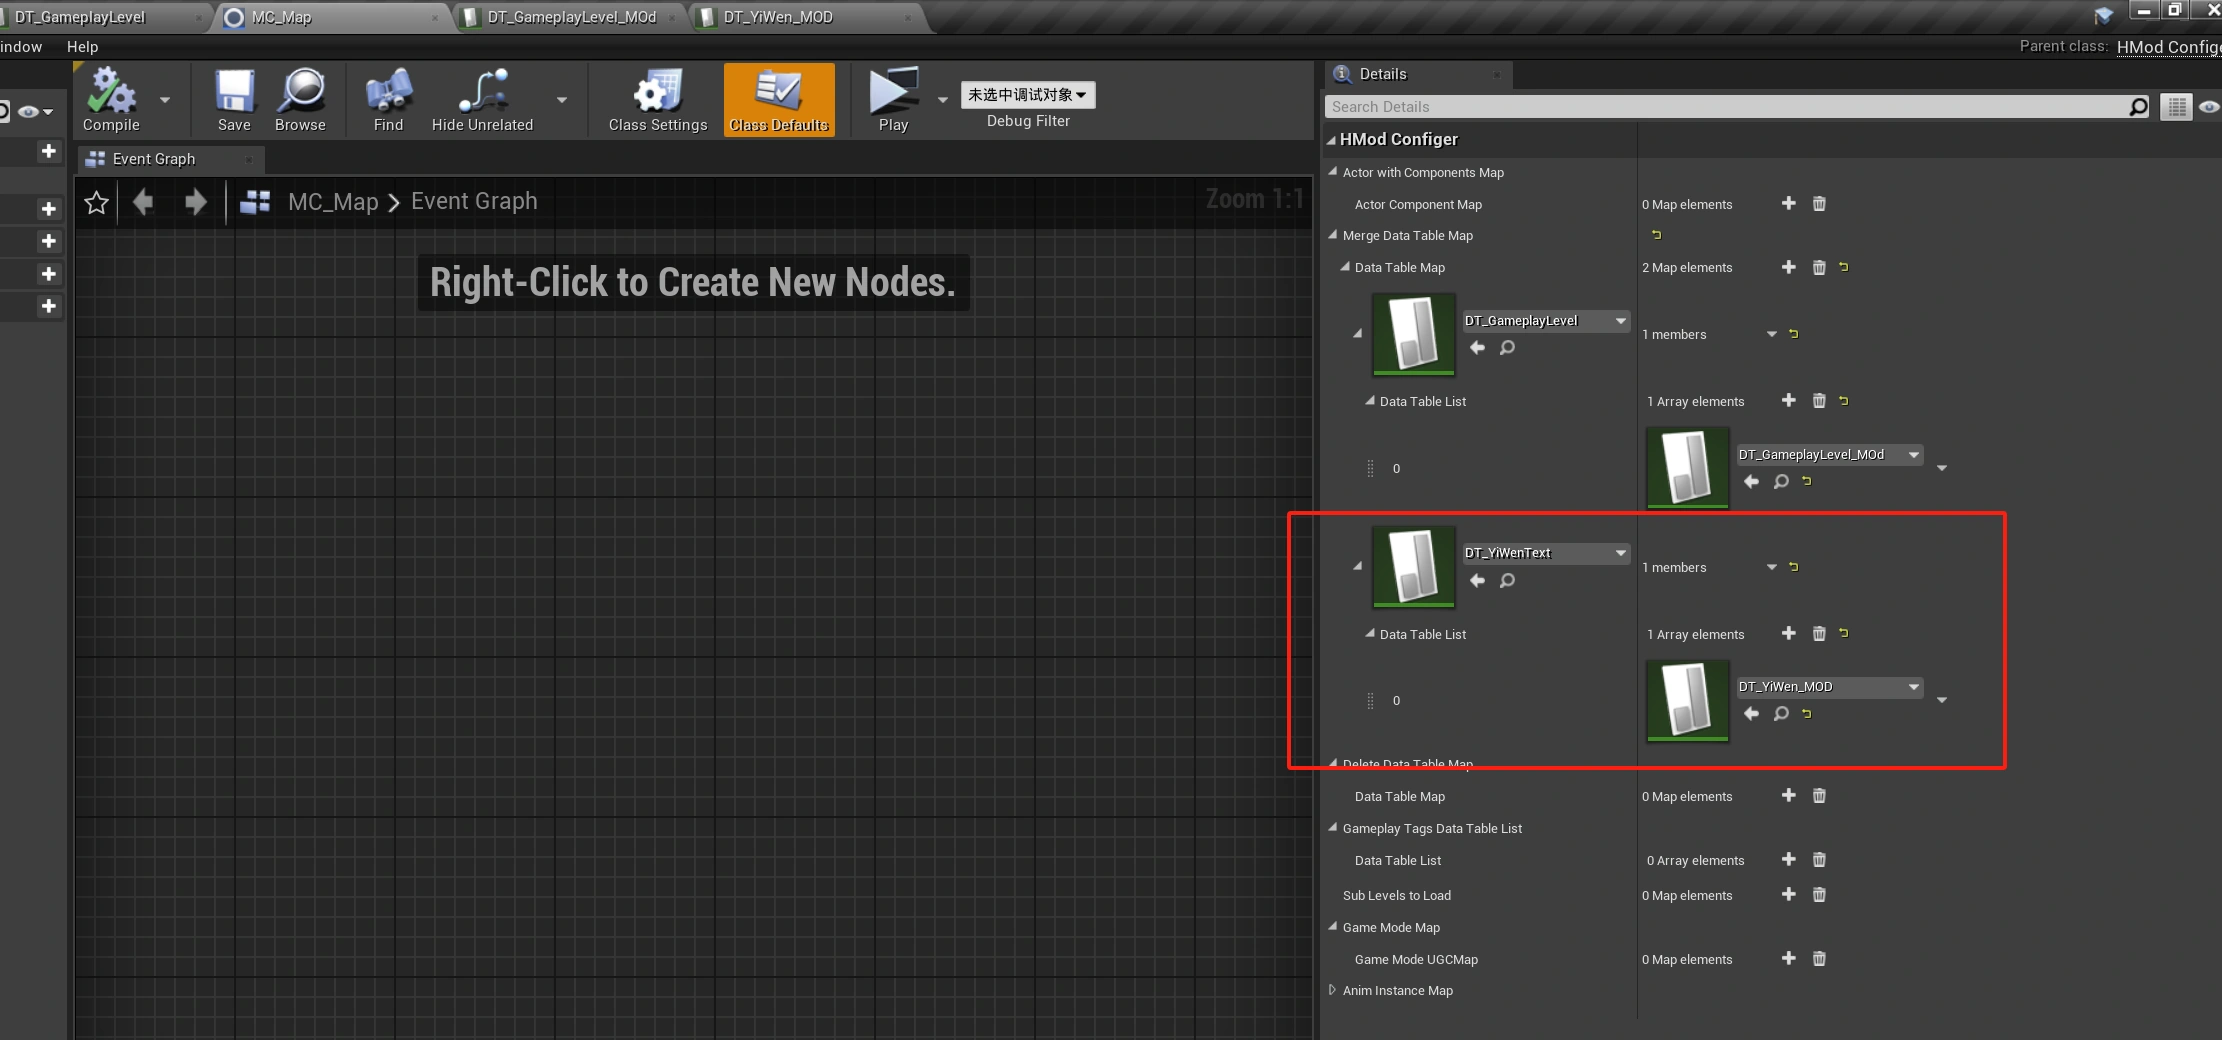Toggle the left panel eye view options

34,111
